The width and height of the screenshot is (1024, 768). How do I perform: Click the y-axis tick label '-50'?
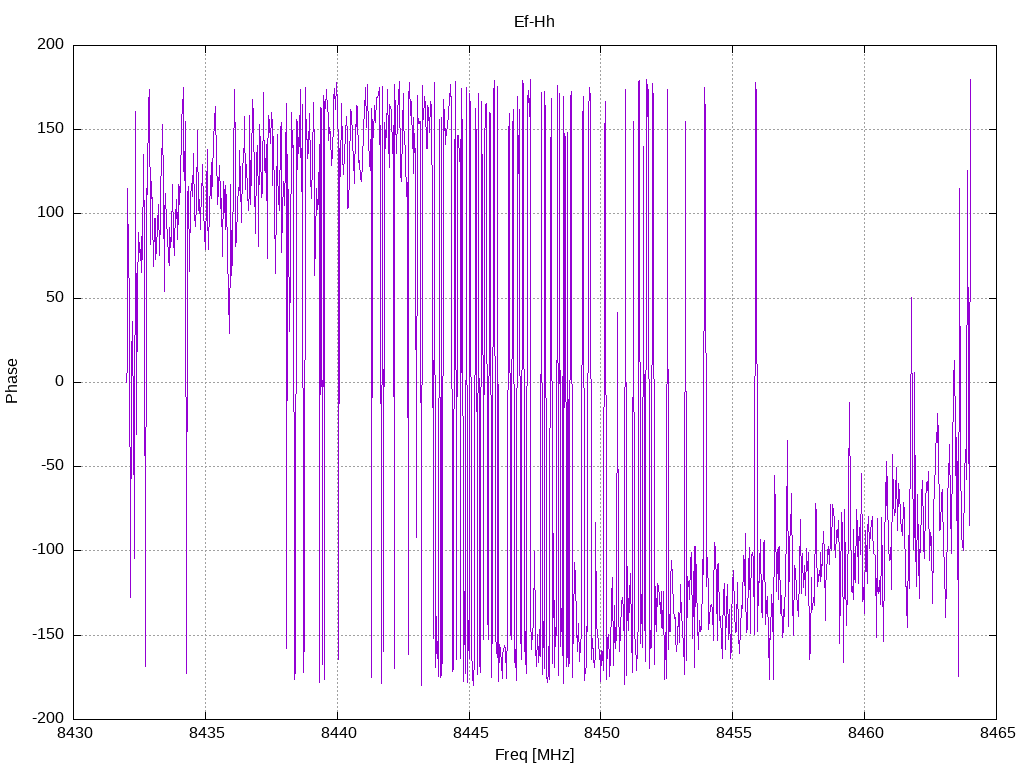point(53,466)
